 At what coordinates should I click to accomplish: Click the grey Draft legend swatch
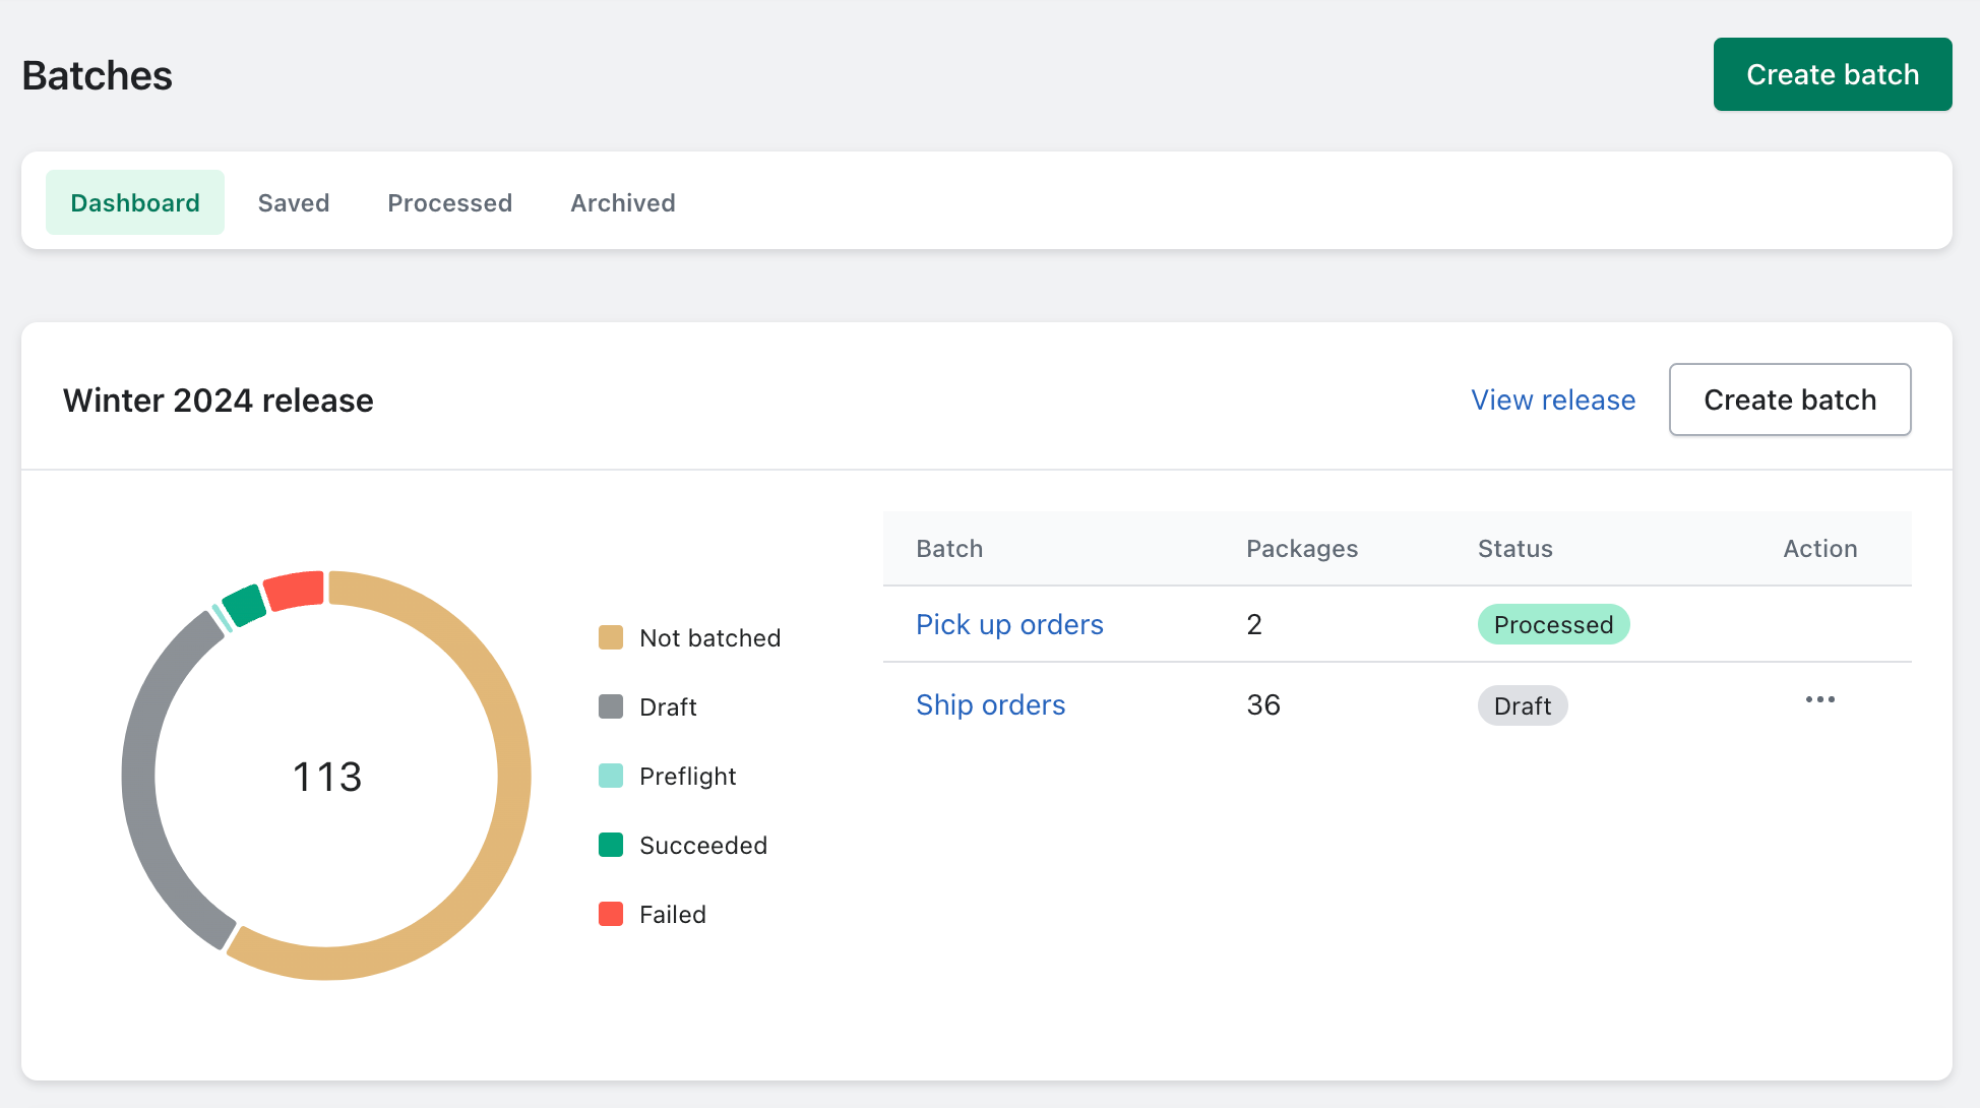click(610, 707)
